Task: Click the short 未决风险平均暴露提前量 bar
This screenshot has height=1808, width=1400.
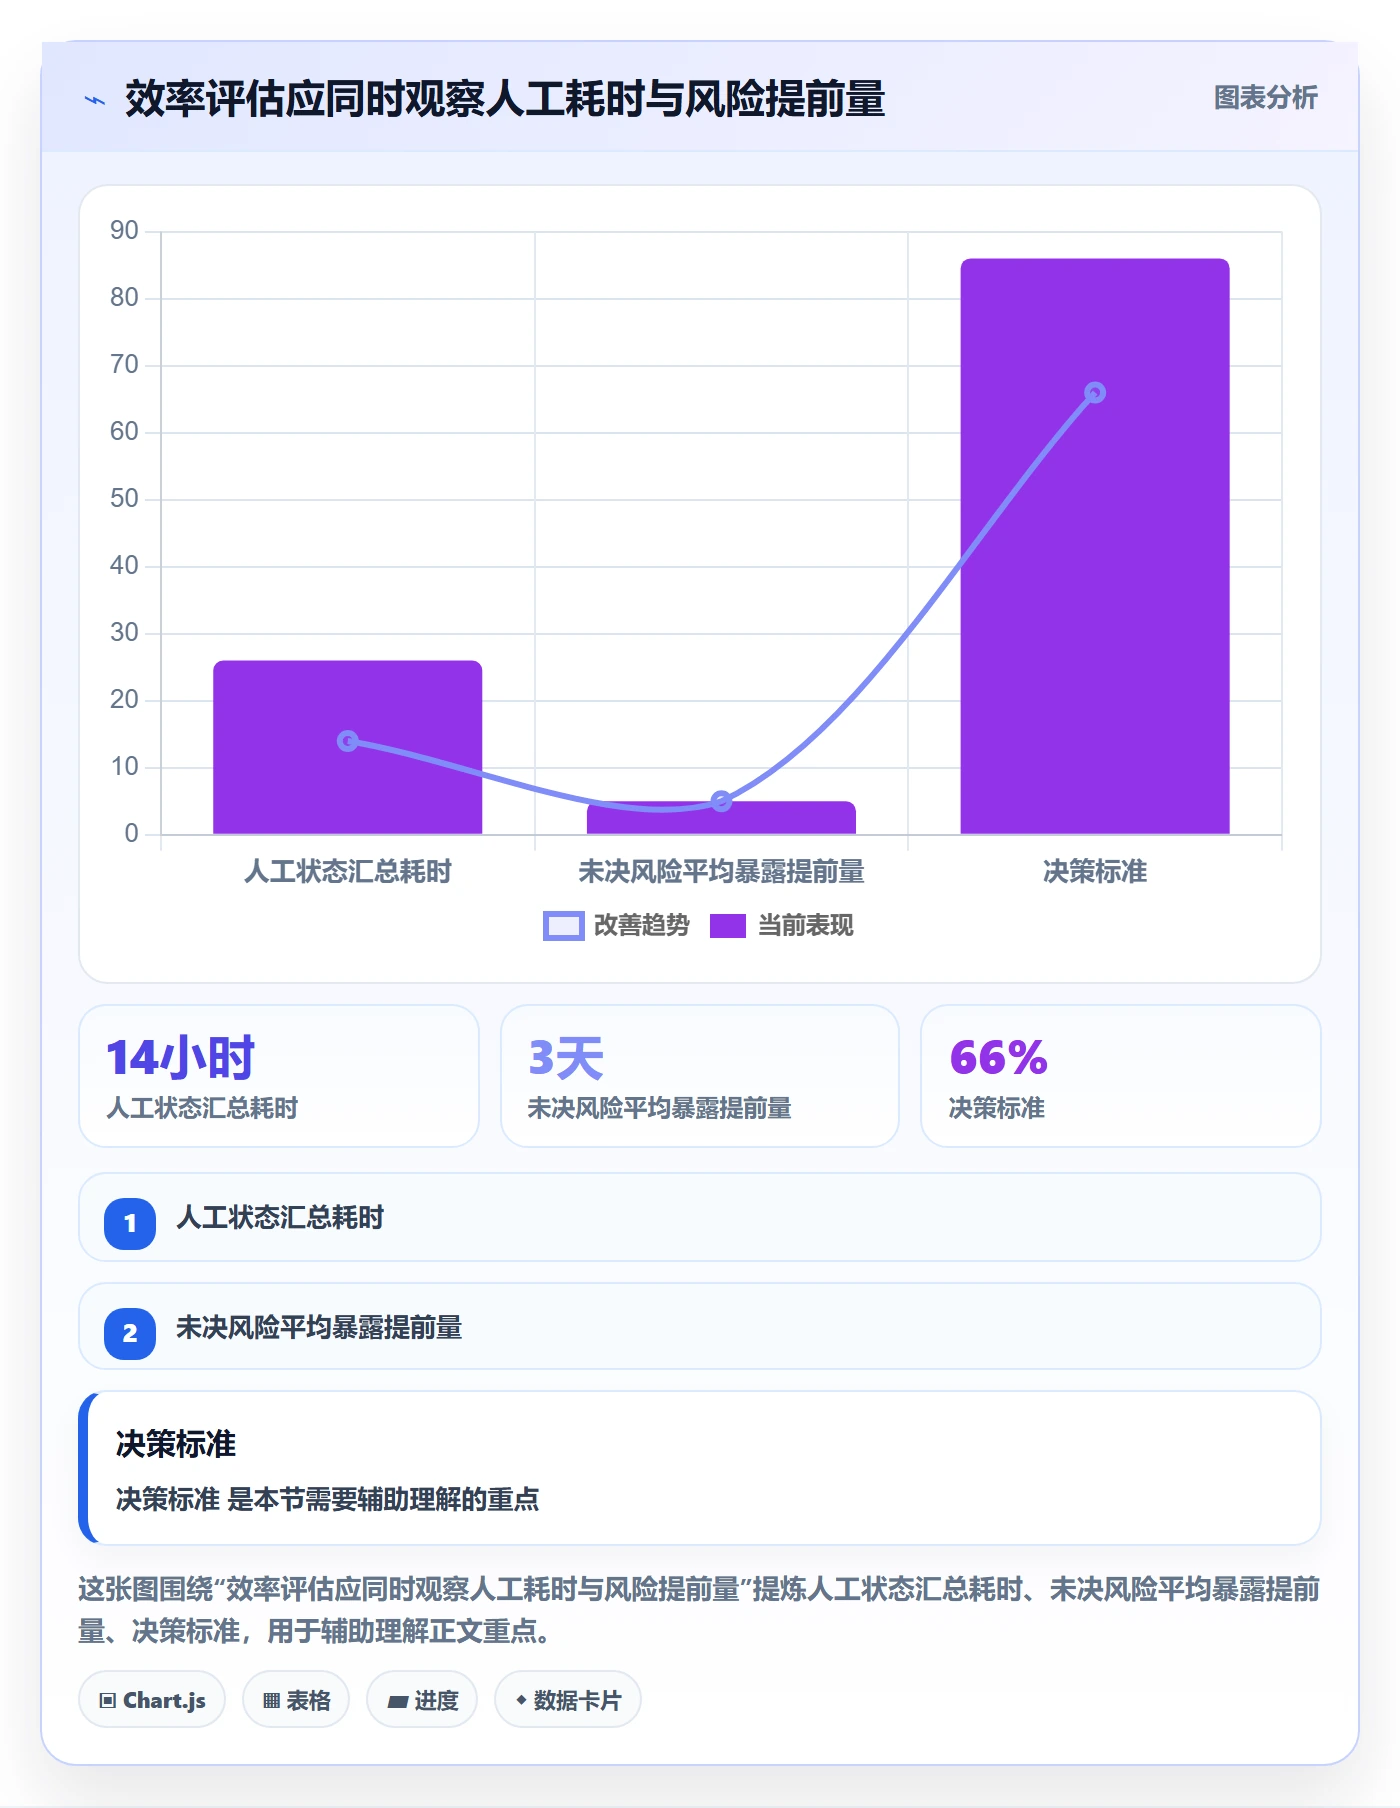Action: (721, 818)
